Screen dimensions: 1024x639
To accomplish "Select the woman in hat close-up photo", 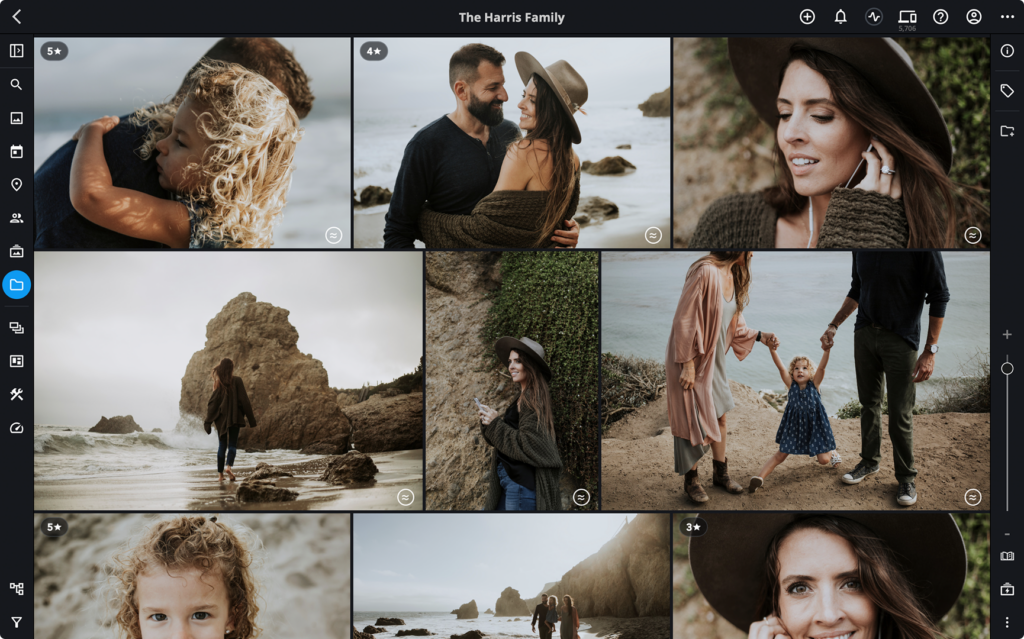I will point(831,576).
